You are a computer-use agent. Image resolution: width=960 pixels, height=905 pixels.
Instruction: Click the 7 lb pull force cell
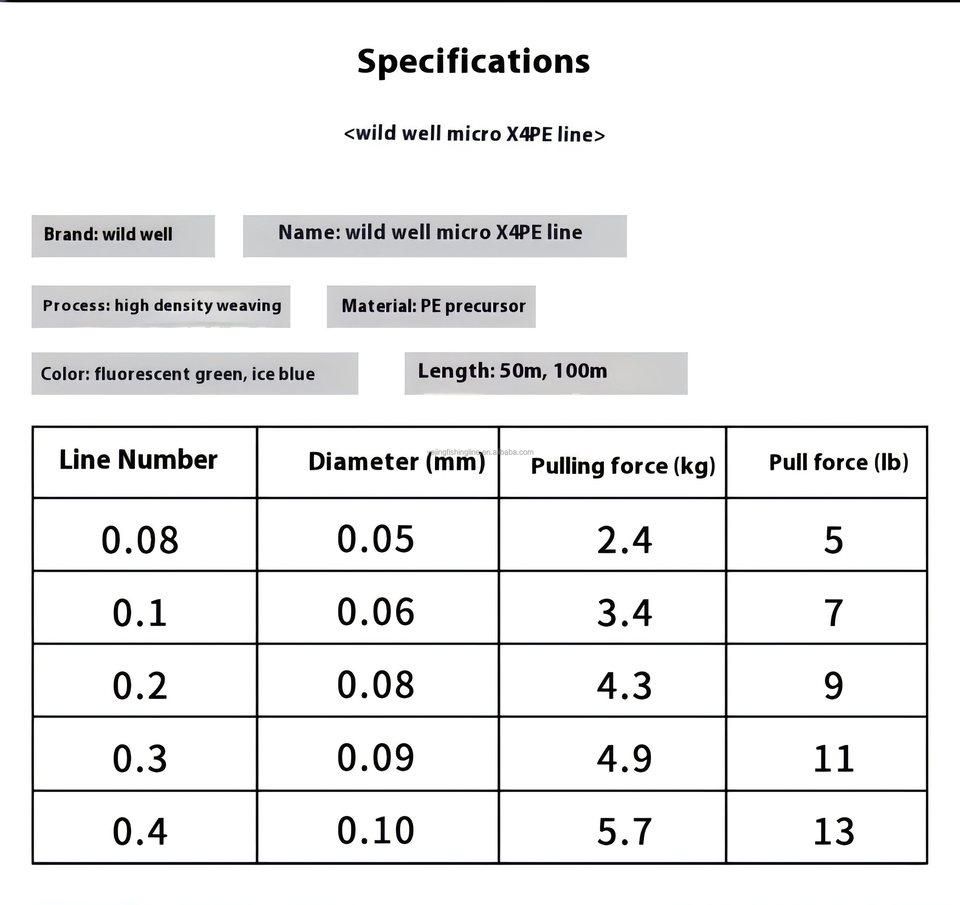coord(833,613)
